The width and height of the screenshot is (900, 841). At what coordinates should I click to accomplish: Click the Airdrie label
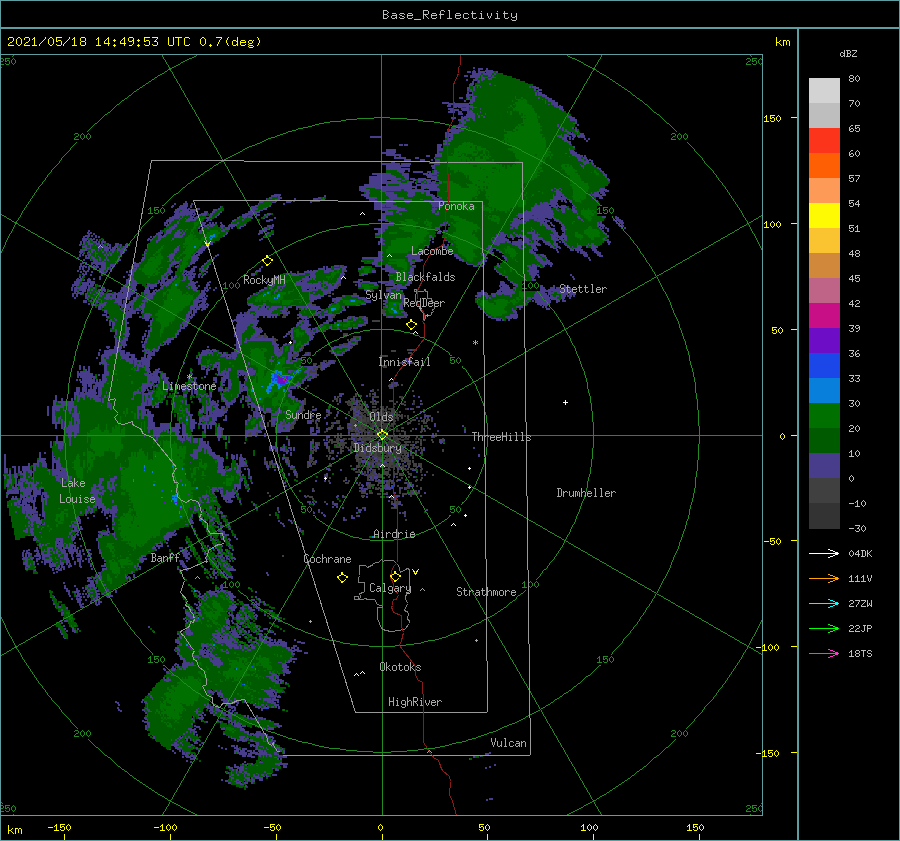click(x=394, y=534)
